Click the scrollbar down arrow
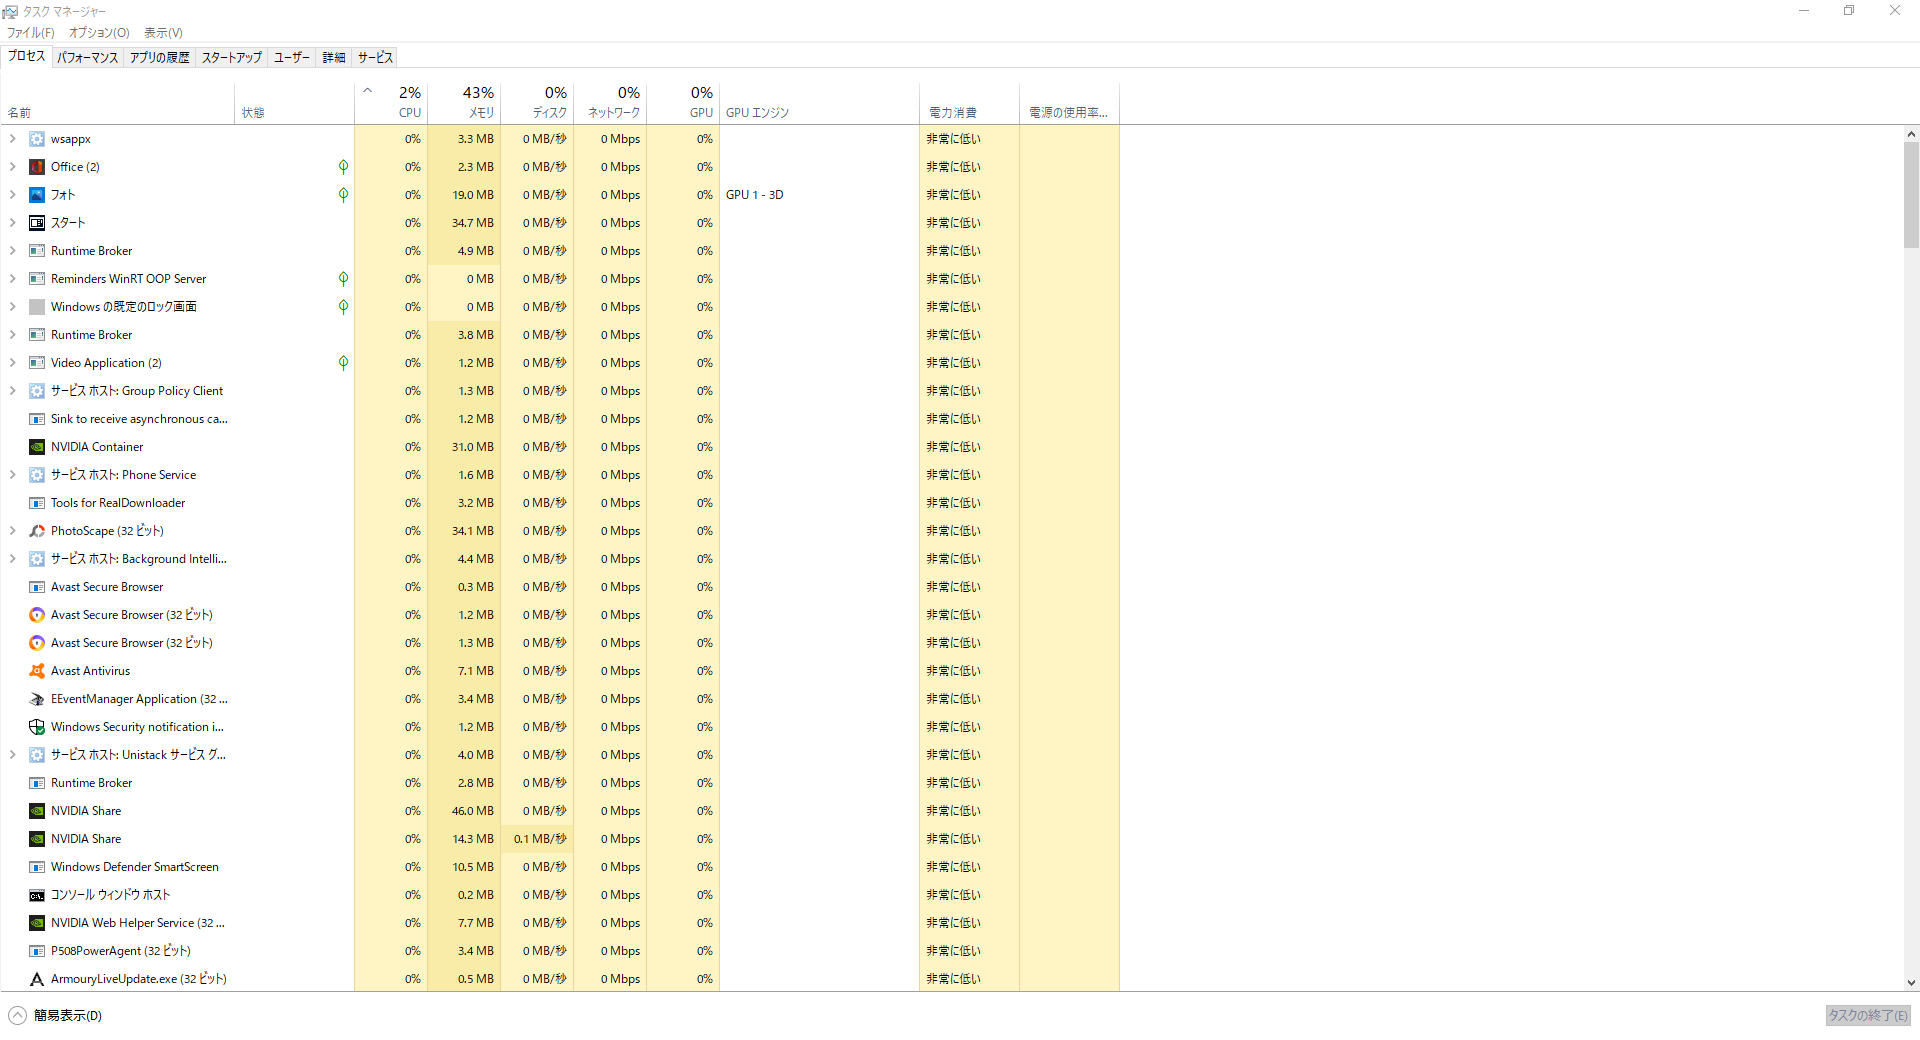 [x=1911, y=983]
